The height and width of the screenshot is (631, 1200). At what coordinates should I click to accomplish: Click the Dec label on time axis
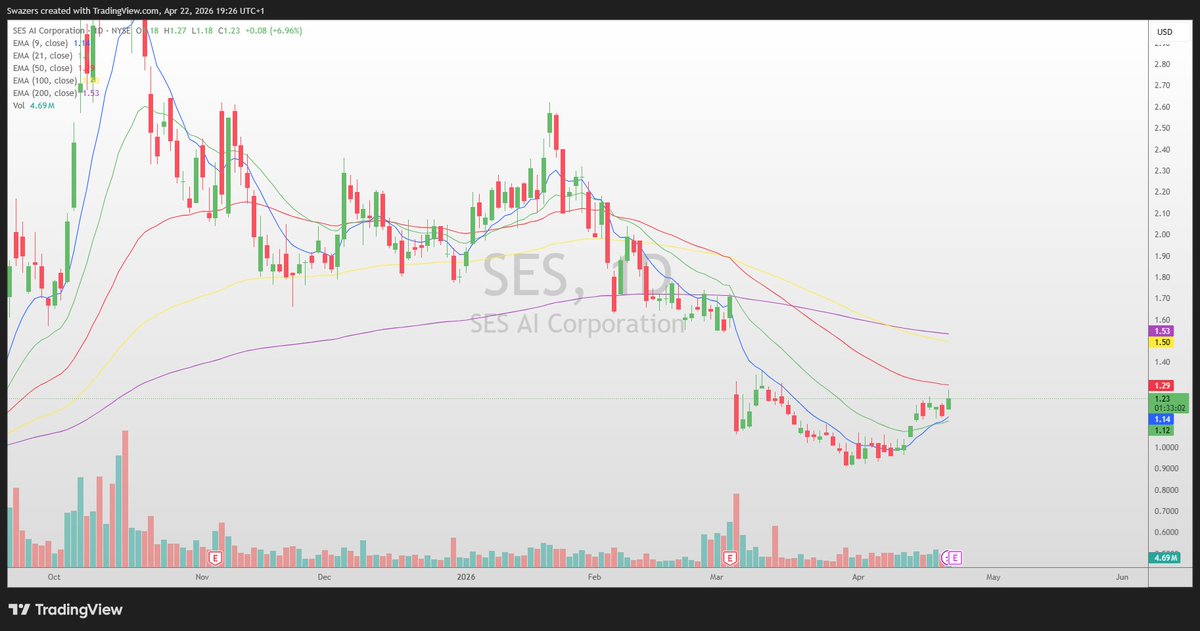click(x=324, y=577)
